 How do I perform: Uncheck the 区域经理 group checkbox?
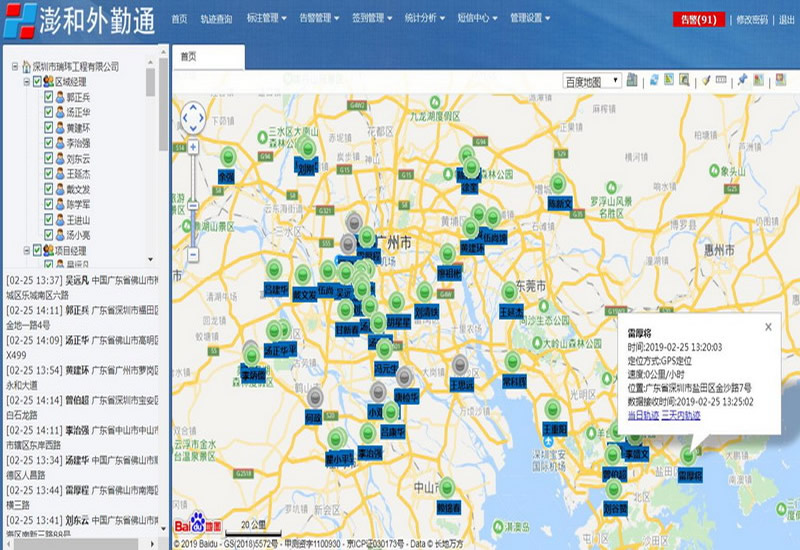coord(37,81)
